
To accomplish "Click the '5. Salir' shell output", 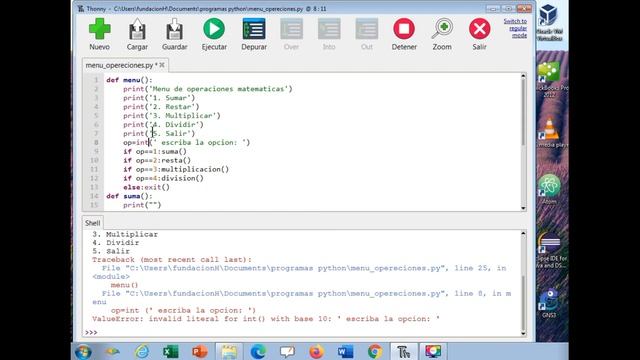I will pyautogui.click(x=111, y=251).
